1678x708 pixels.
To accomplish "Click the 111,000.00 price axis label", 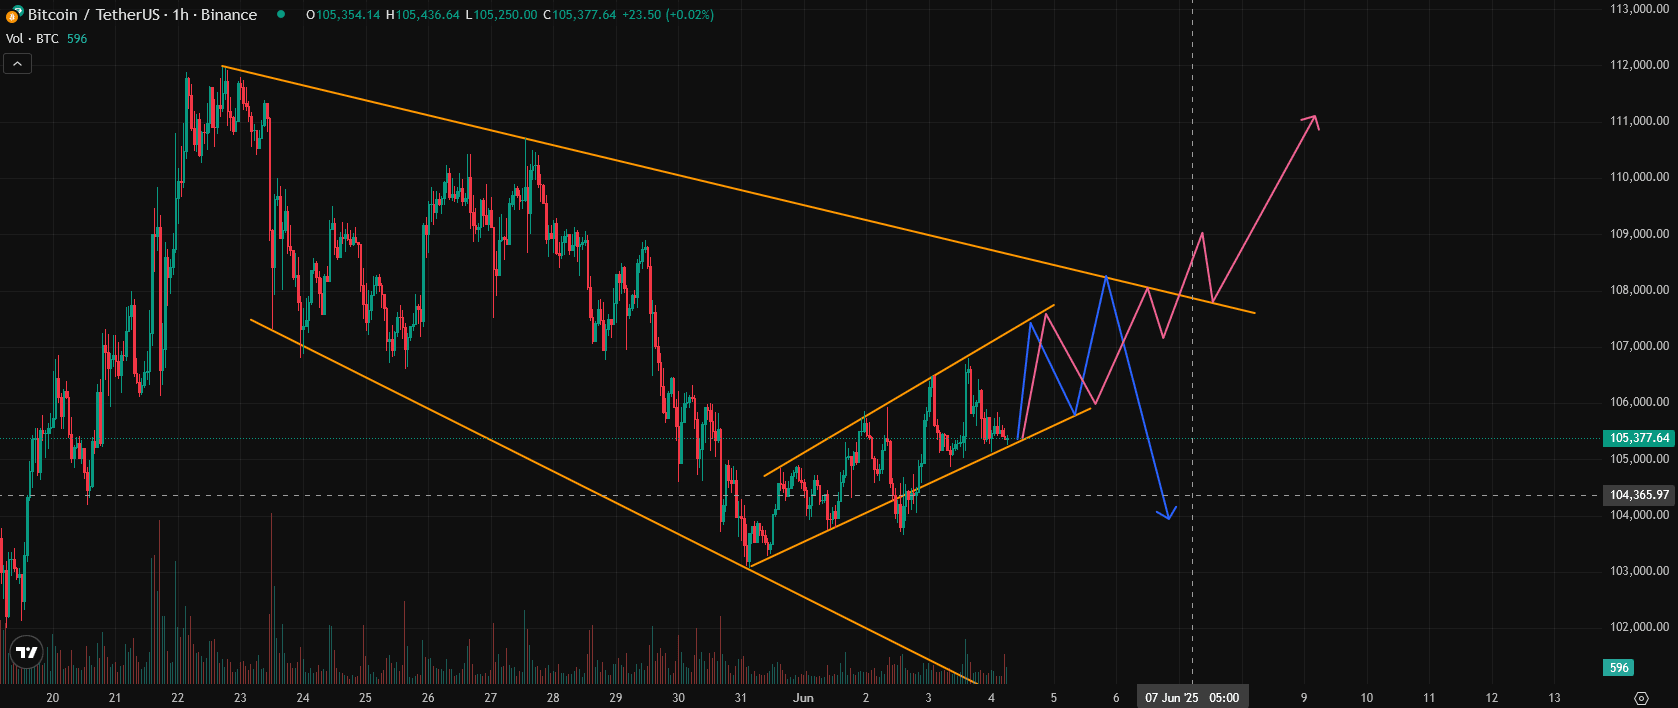I will [x=1639, y=121].
